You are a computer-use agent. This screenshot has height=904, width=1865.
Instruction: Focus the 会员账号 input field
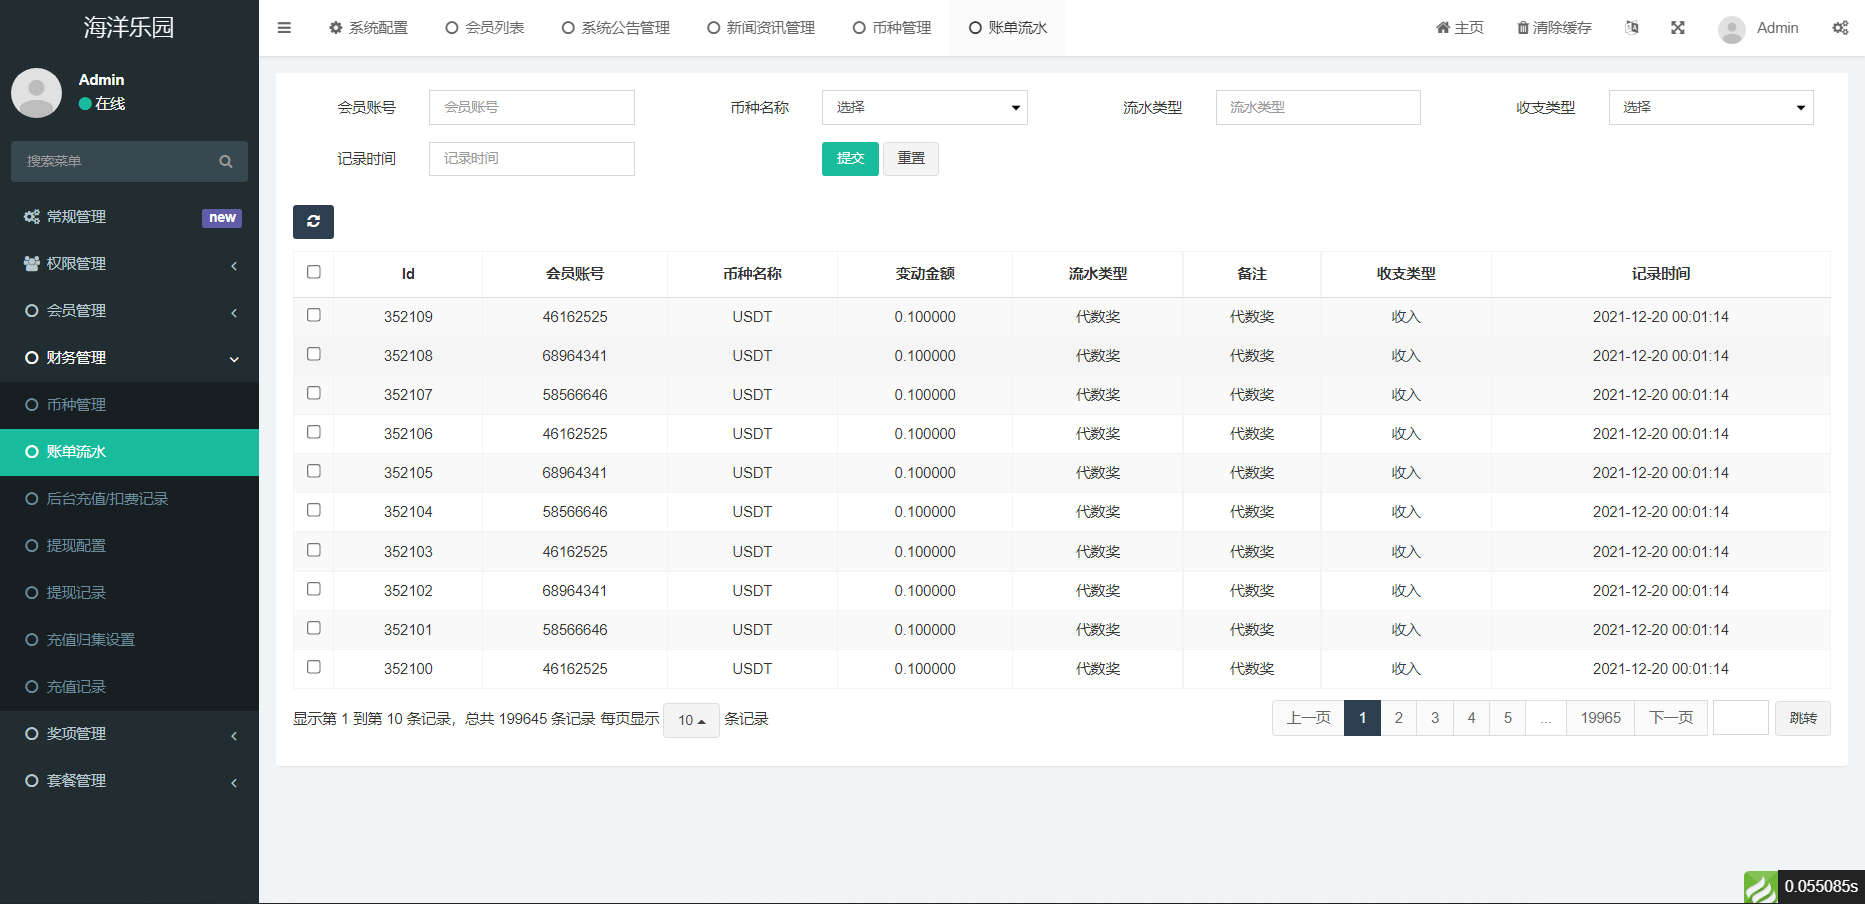(x=532, y=108)
